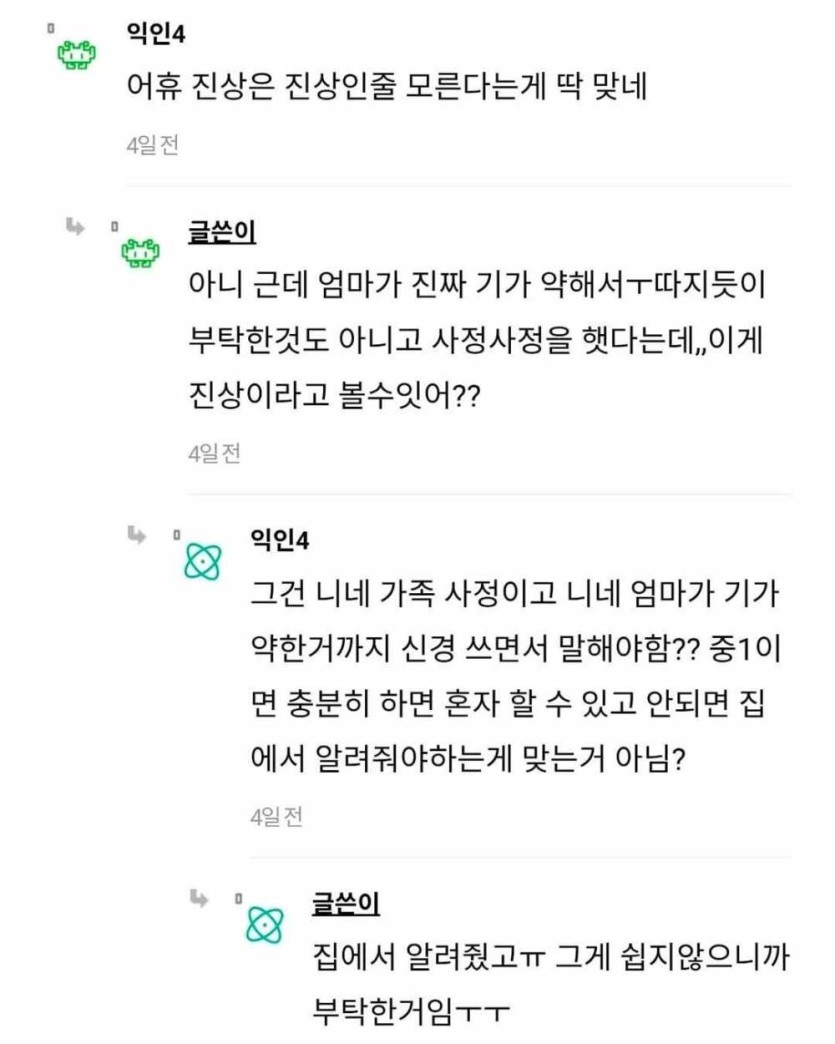Click the '4일 전' timestamp under '어휴 진상은' comment

coord(152,145)
